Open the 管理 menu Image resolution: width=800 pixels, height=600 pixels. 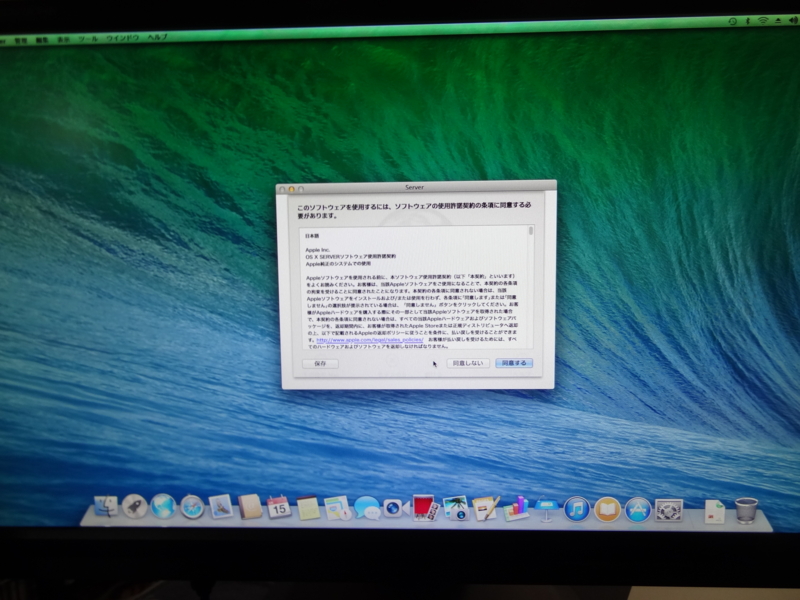(20, 40)
